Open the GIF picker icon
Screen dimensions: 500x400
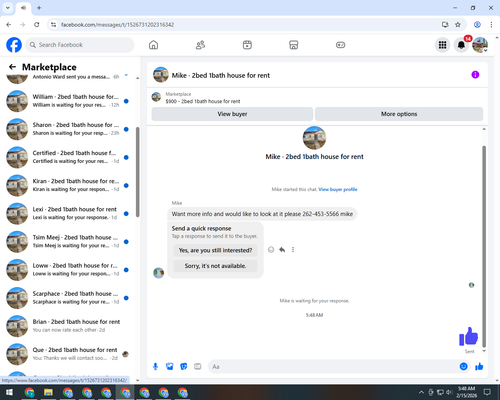198,367
